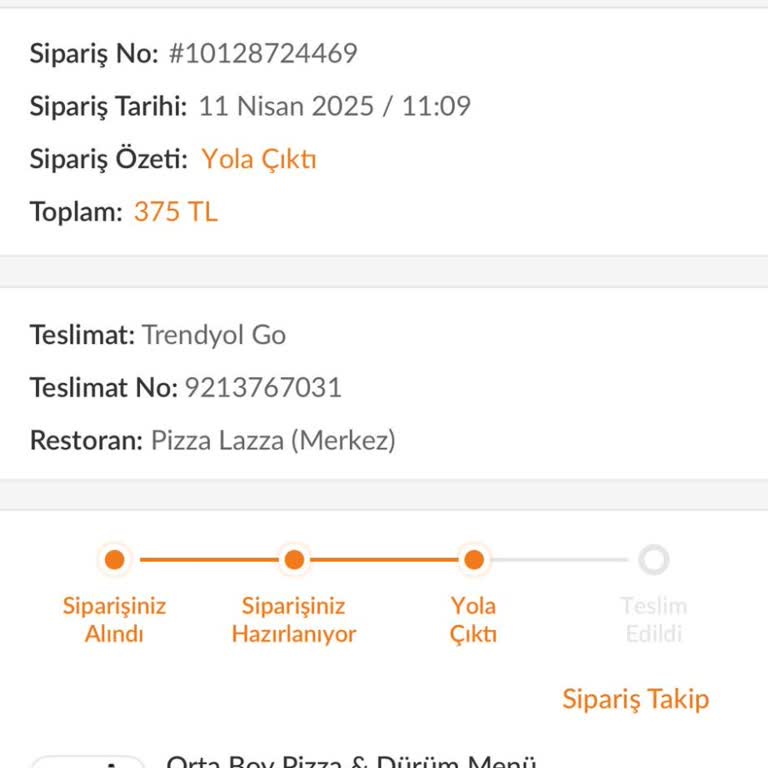Tap the 375 TL total amount
768x768 pixels.
[175, 212]
